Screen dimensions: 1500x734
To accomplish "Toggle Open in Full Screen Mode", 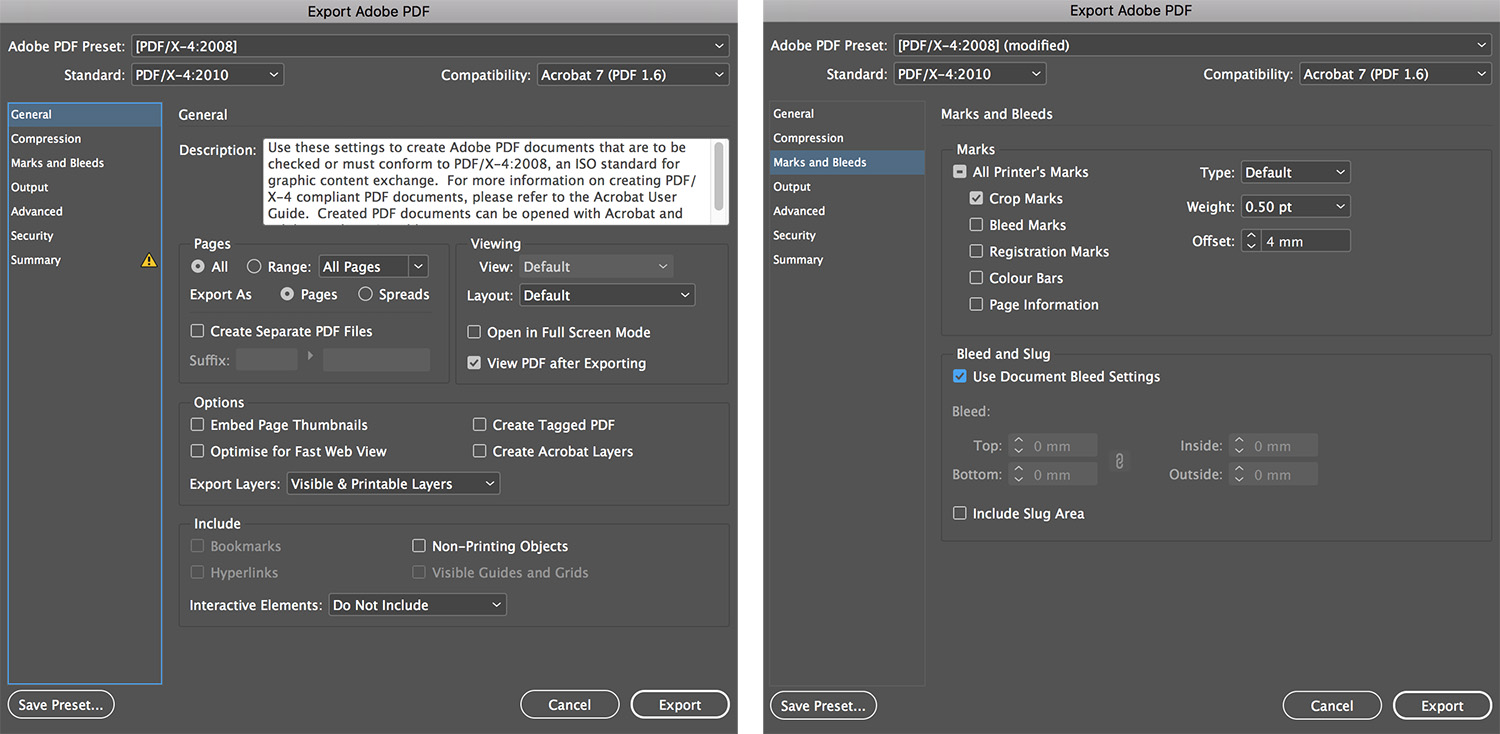I will click(474, 332).
